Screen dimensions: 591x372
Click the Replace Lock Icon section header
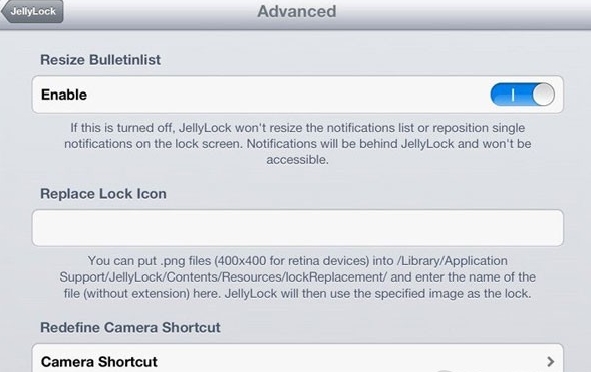click(103, 194)
